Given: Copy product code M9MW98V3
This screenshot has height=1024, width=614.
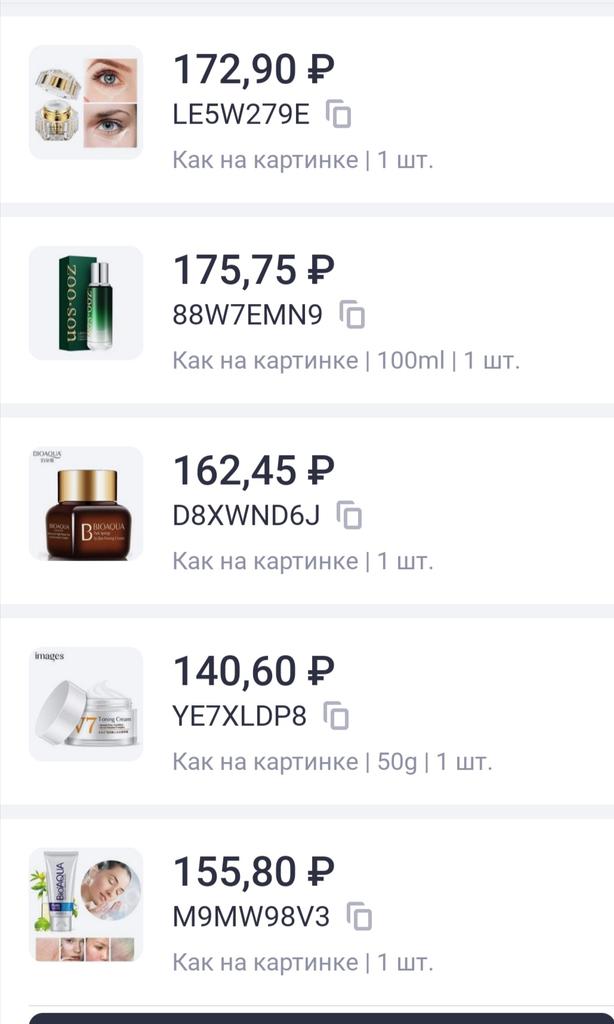Looking at the screenshot, I should click(359, 917).
